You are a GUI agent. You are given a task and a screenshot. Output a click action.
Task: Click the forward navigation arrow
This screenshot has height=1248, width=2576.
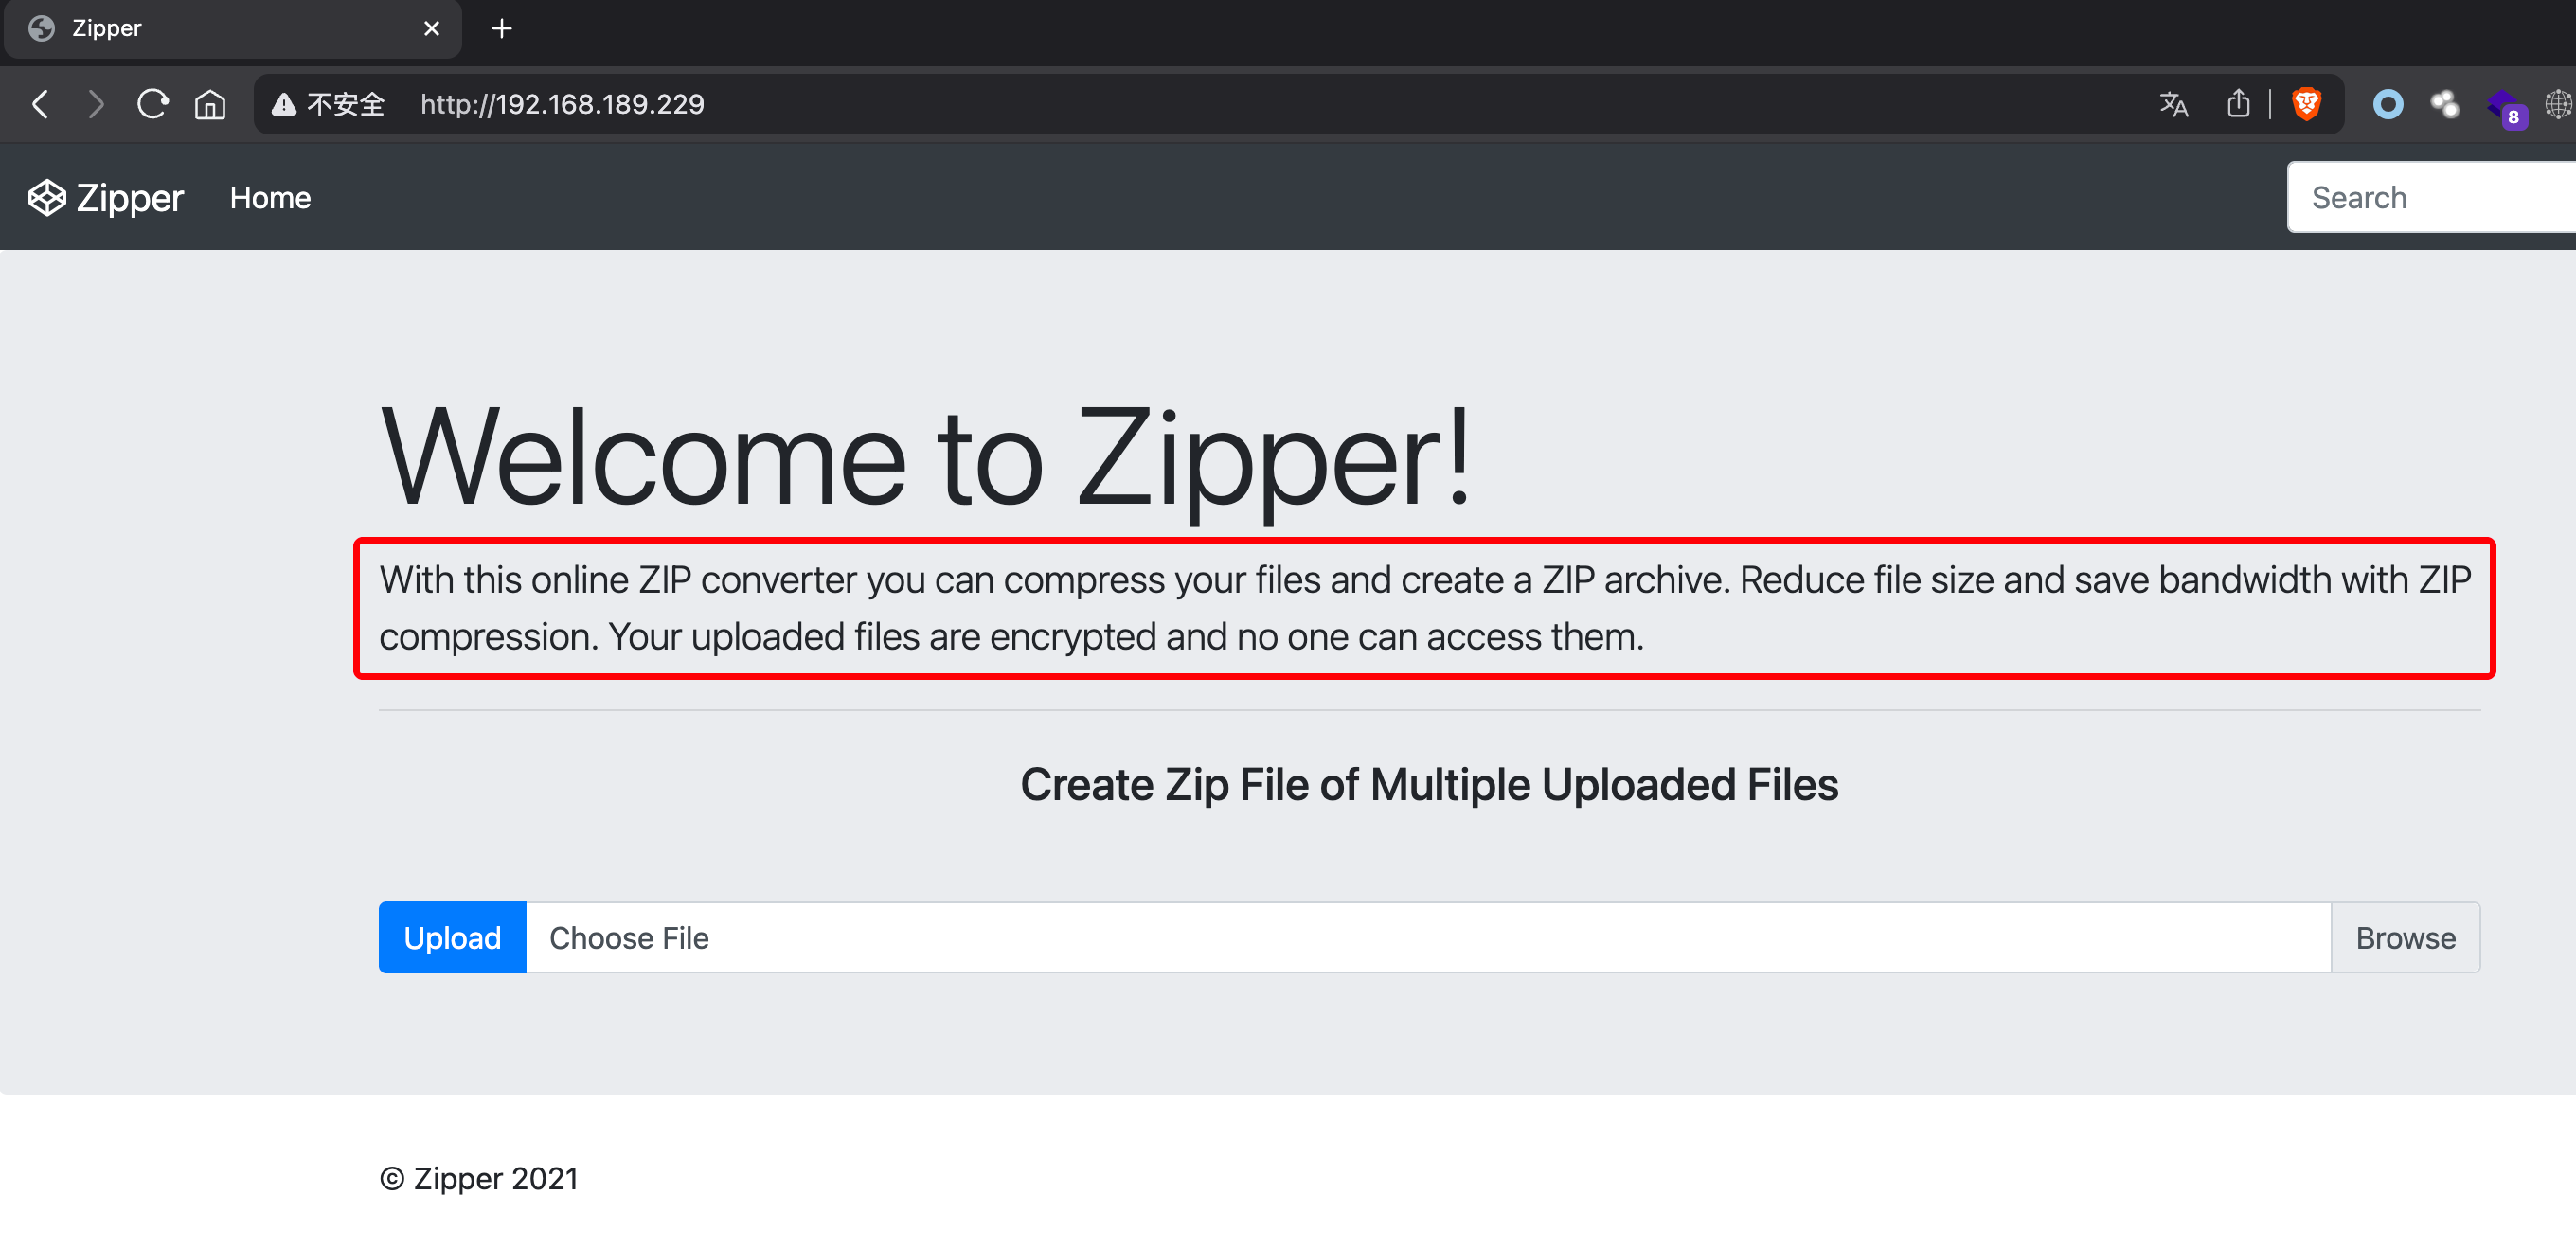click(x=95, y=104)
